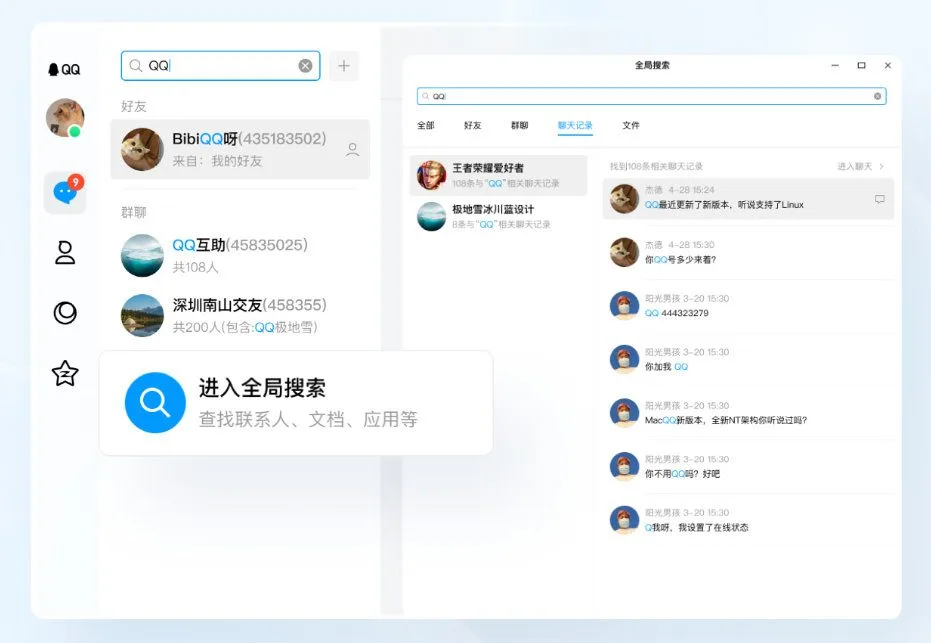Viewport: 931px width, 643px height.
Task: Click the 进入聊天 link
Action: (x=859, y=166)
